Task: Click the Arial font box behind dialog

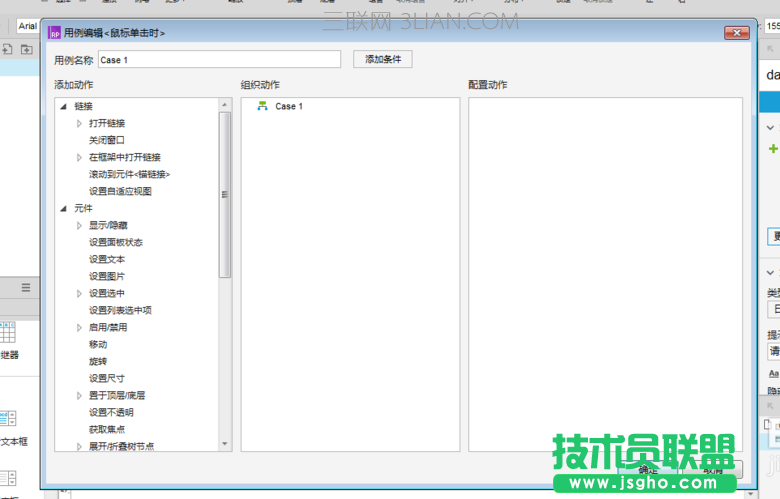Action: (x=27, y=26)
